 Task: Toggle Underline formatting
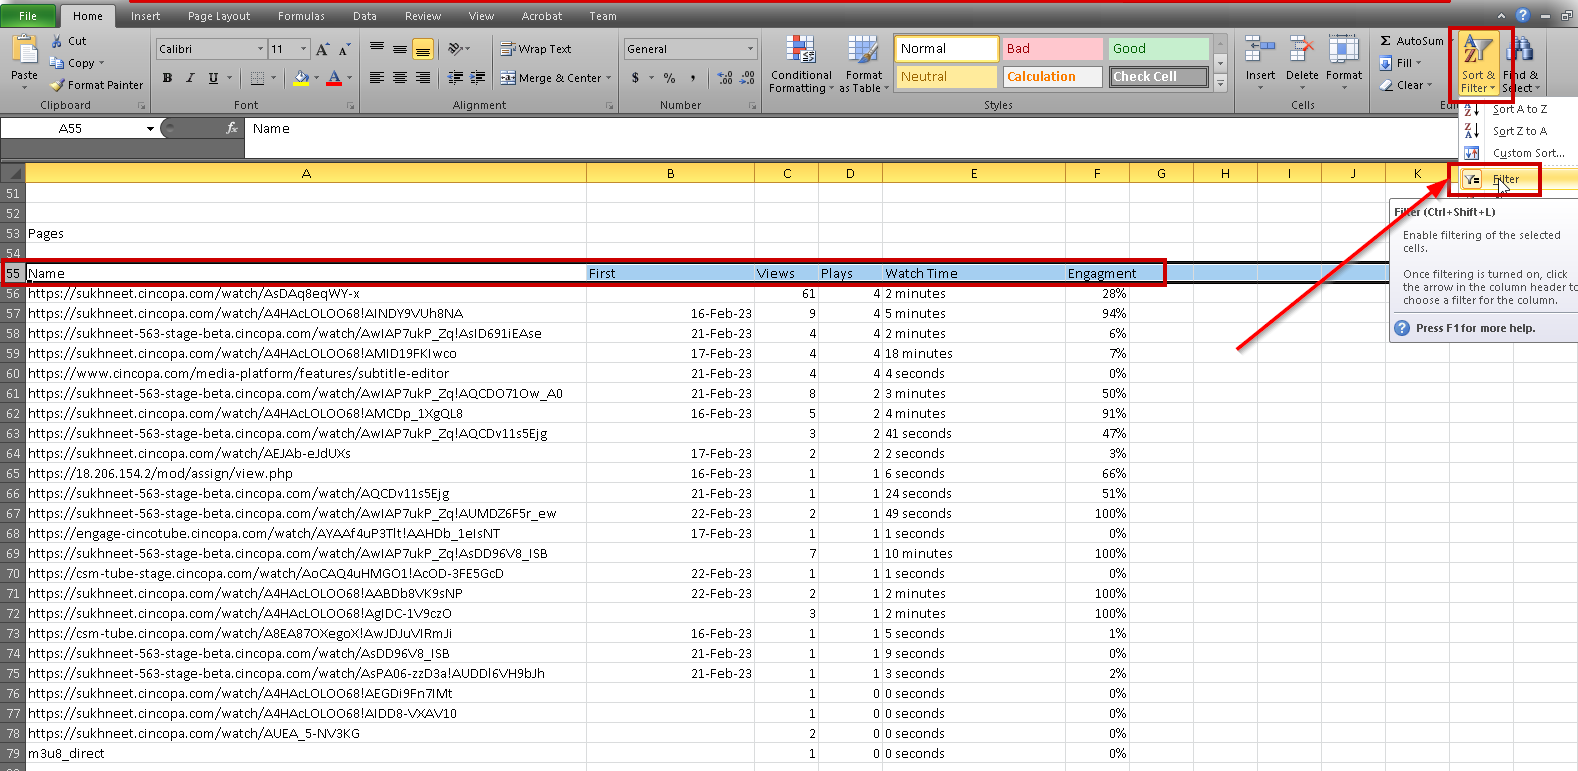(213, 77)
